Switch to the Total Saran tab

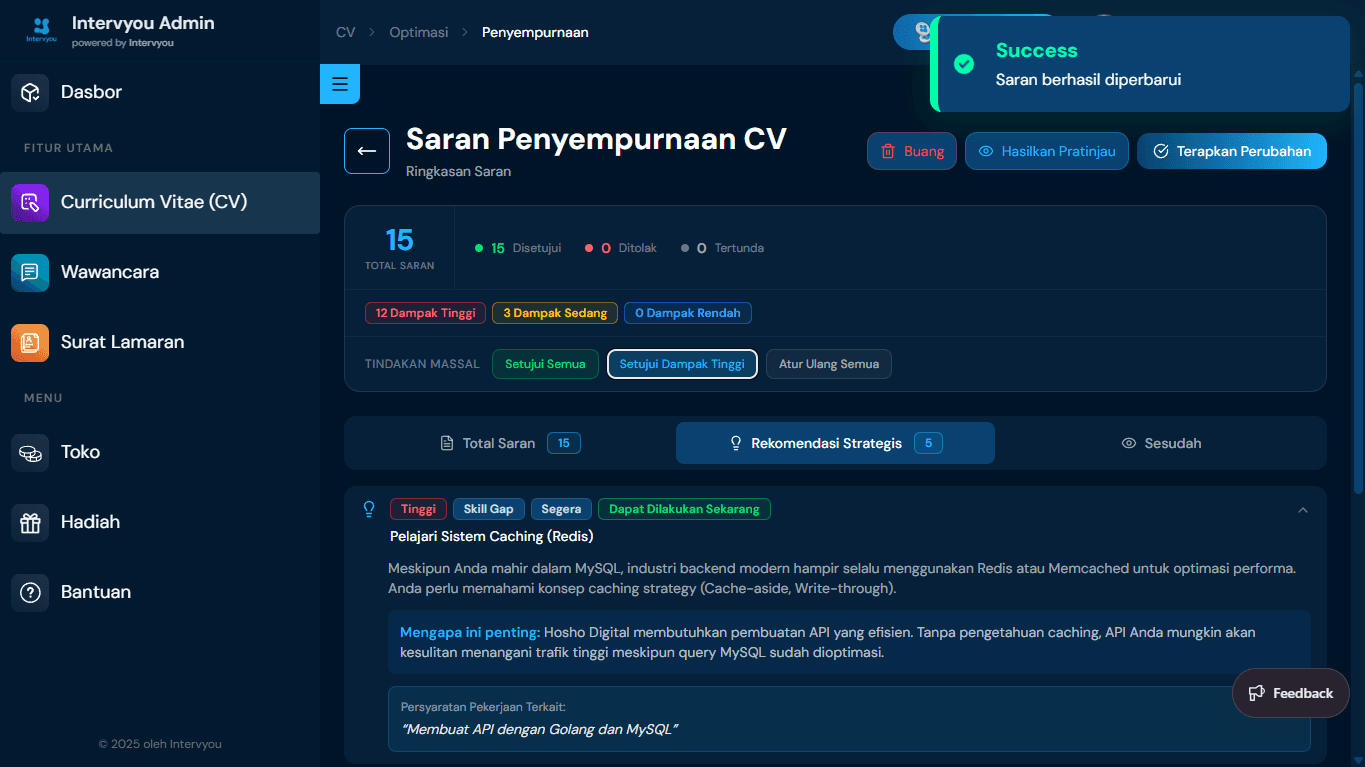(510, 443)
